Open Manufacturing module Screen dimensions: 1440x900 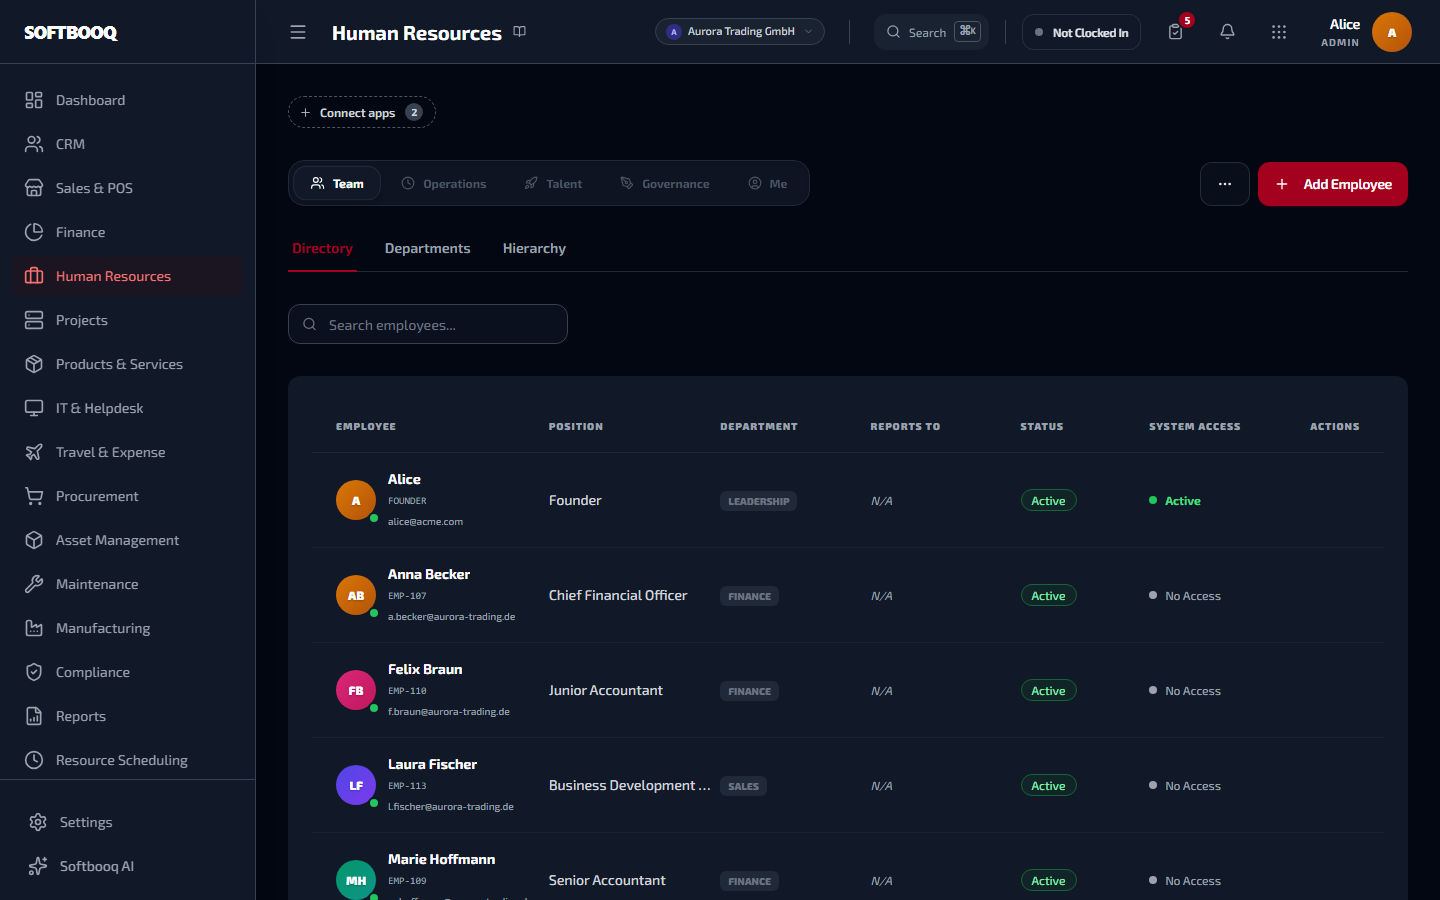click(x=127, y=628)
